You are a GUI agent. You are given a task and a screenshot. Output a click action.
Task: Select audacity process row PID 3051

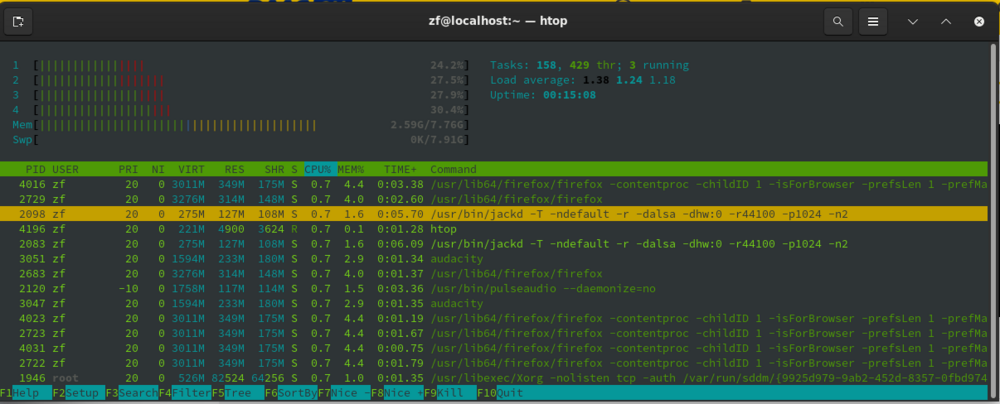click(496, 258)
